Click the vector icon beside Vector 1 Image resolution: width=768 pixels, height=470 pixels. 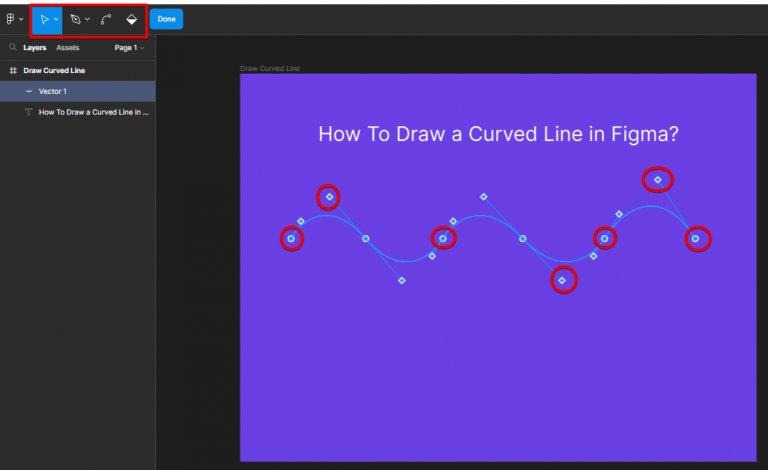click(28, 92)
